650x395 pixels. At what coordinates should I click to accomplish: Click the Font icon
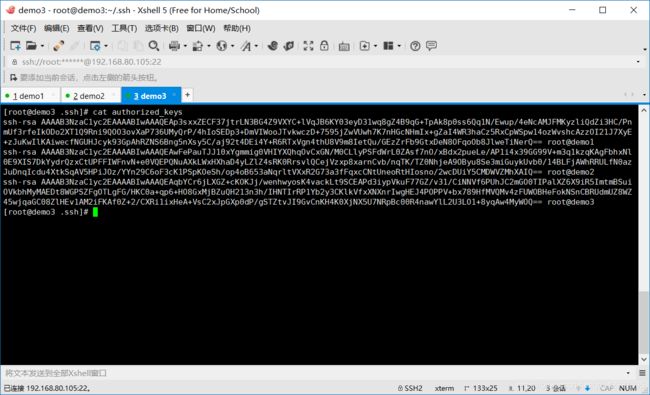click(246, 46)
